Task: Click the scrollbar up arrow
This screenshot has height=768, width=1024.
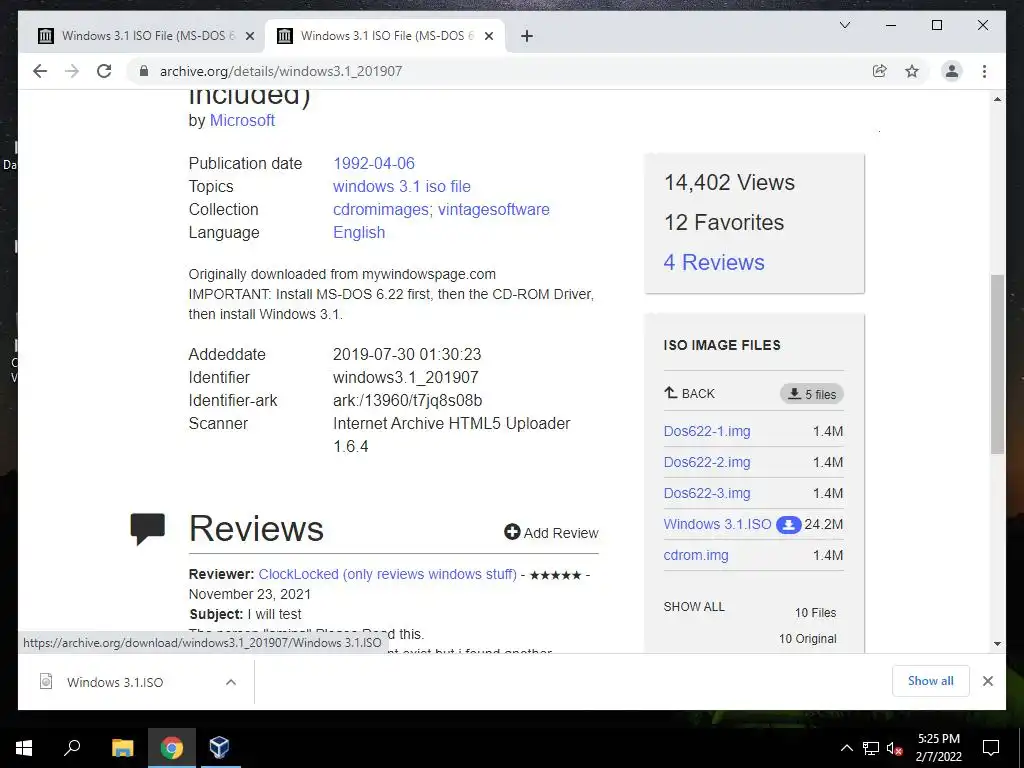Action: [x=997, y=99]
